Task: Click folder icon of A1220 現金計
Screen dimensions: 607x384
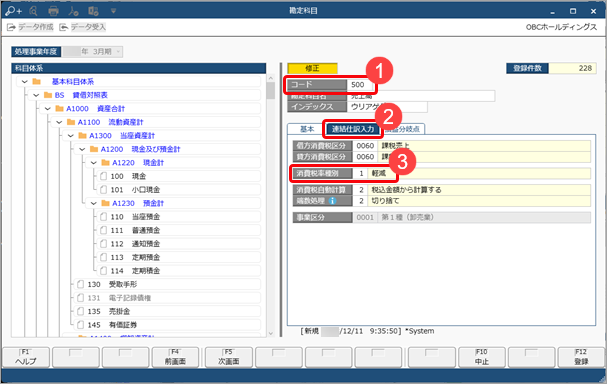Action: pyautogui.click(x=106, y=163)
